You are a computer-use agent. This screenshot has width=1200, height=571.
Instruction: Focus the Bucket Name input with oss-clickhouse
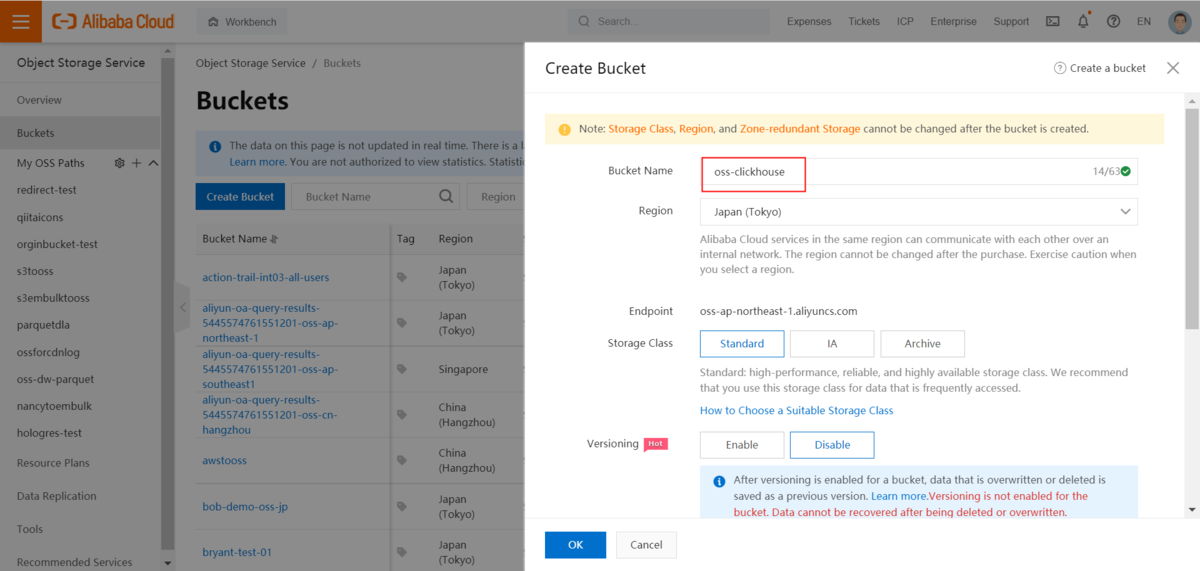(x=919, y=172)
